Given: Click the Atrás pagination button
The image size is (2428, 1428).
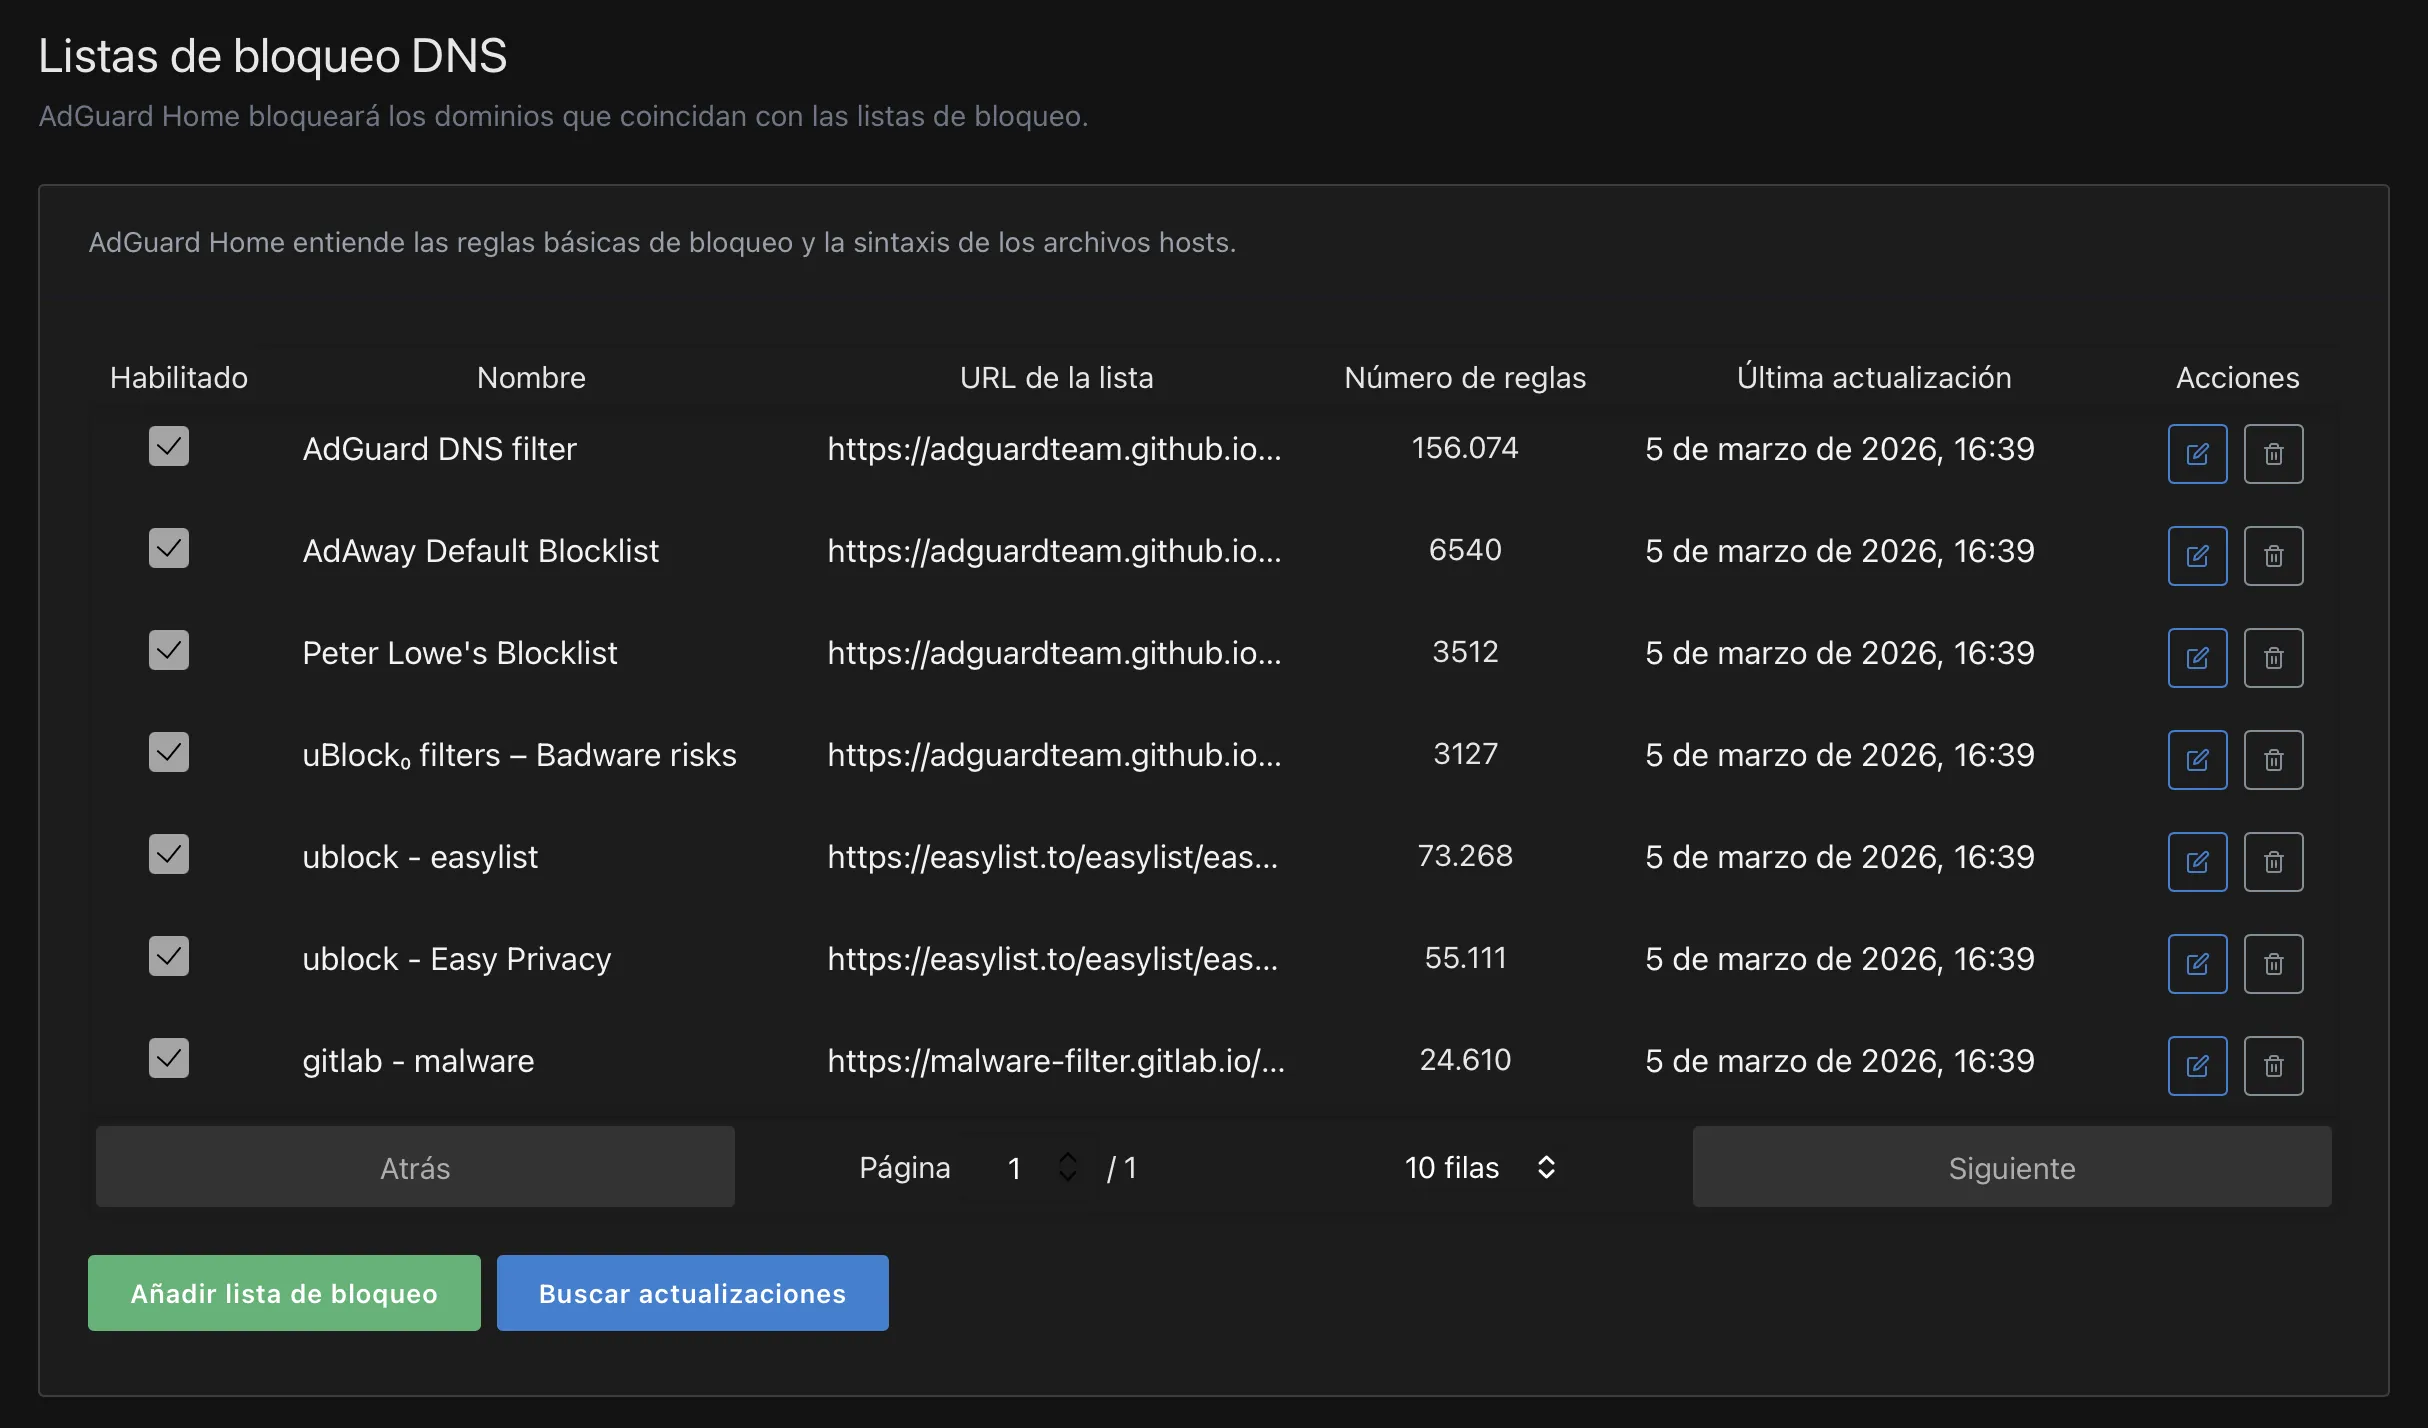Looking at the screenshot, I should [415, 1167].
